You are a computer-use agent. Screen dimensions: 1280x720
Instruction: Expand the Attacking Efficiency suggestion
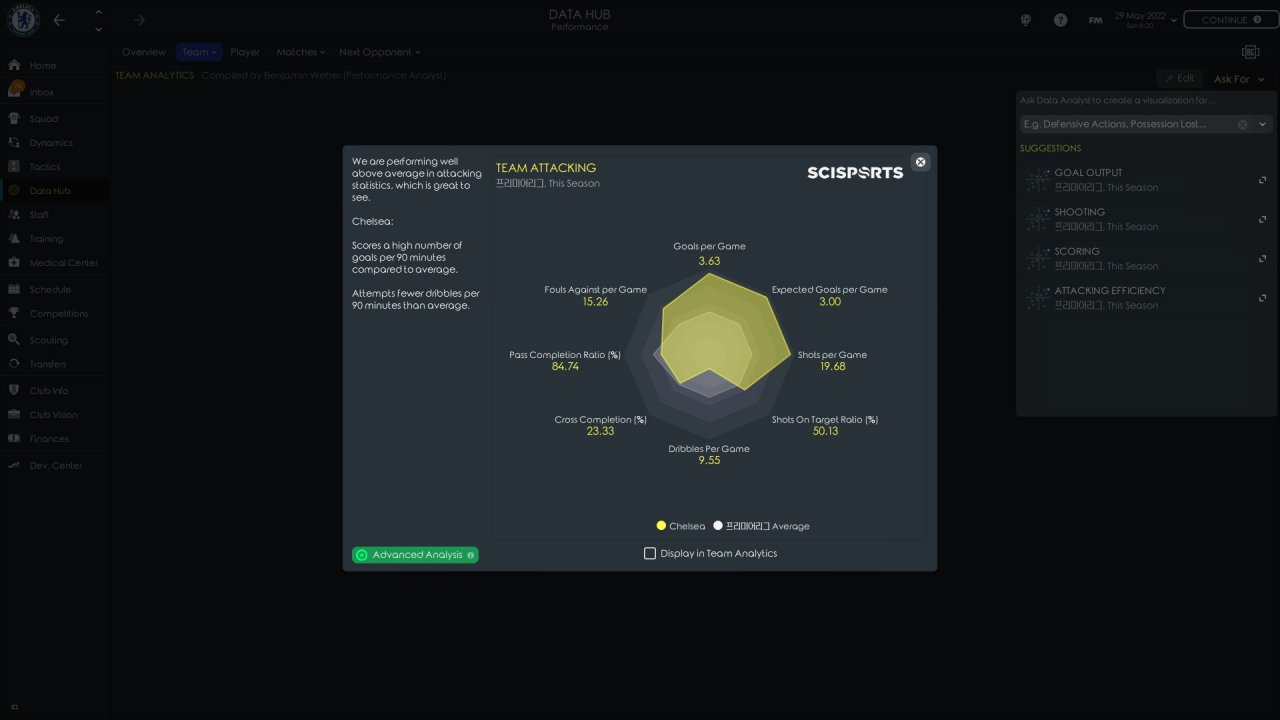1262,298
